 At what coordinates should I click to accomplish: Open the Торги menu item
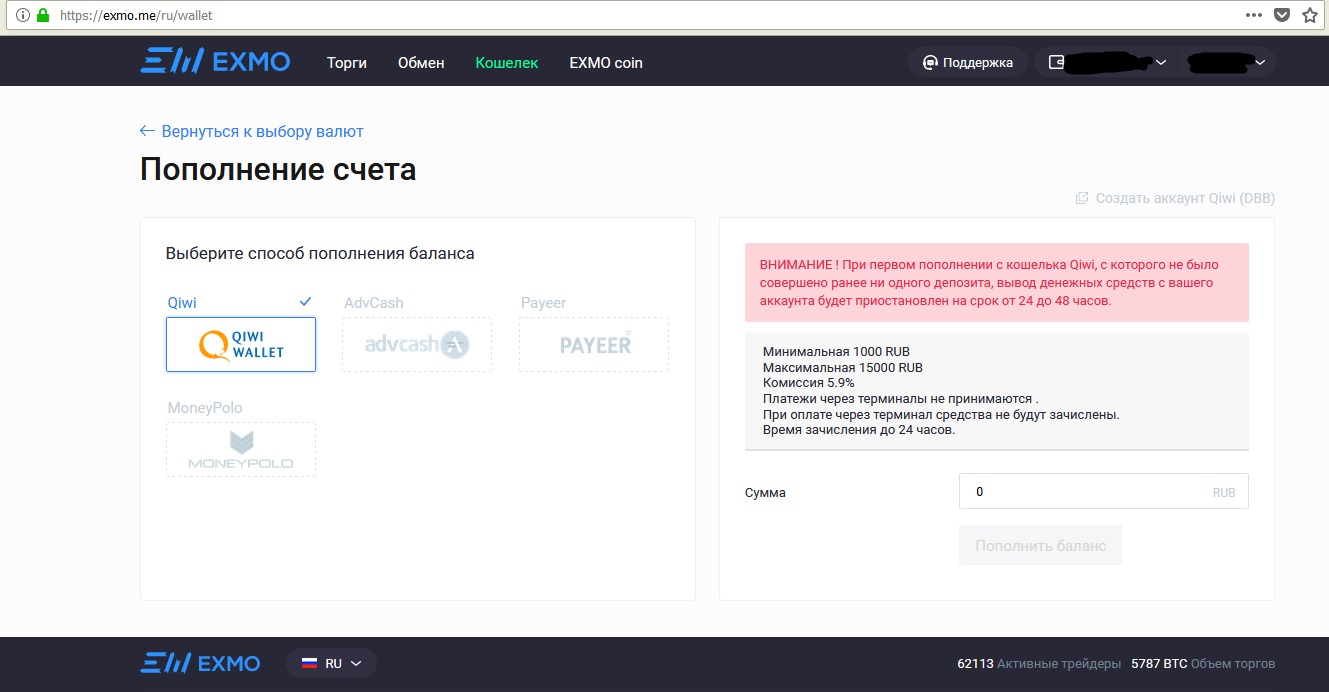(347, 62)
